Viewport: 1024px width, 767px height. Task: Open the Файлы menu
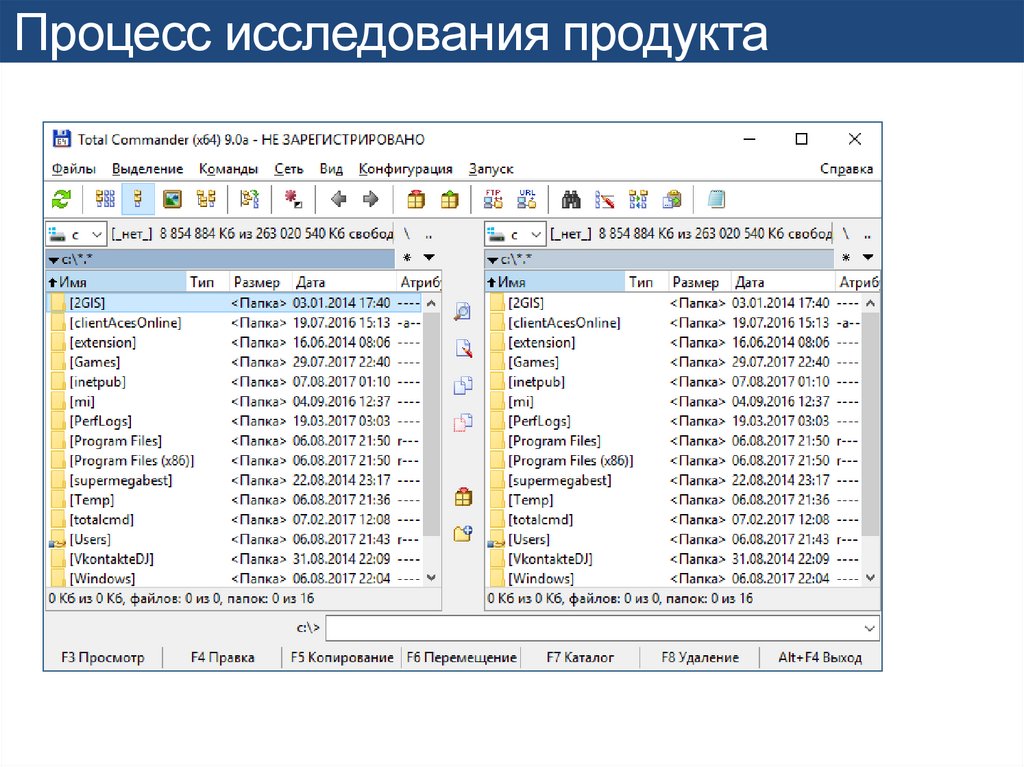pos(74,169)
